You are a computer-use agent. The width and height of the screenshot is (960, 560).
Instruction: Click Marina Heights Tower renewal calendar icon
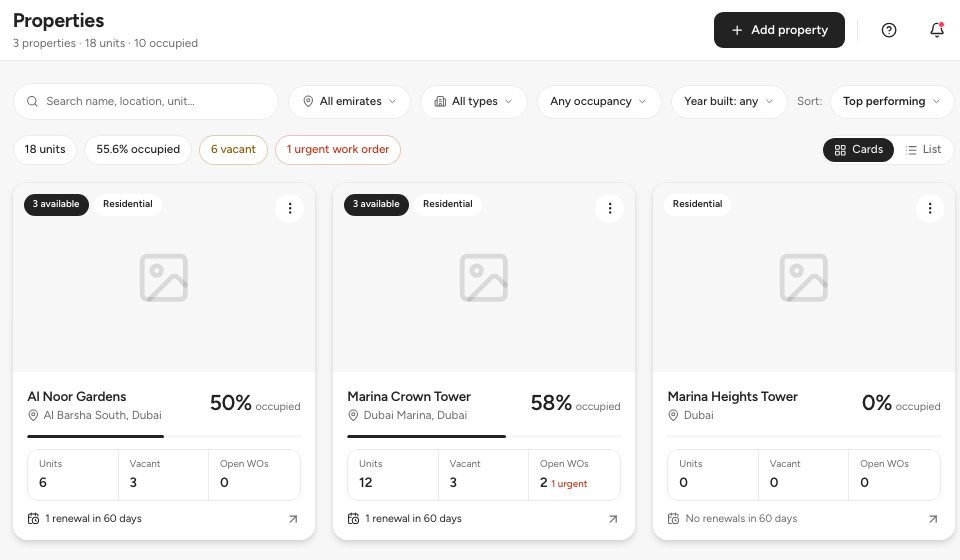(x=673, y=518)
